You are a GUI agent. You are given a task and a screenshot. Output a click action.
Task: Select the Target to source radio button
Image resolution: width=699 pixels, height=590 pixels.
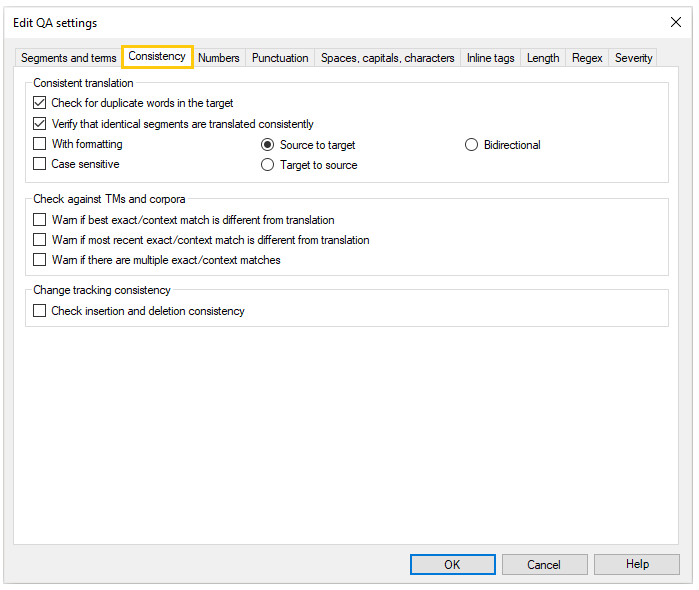click(268, 165)
